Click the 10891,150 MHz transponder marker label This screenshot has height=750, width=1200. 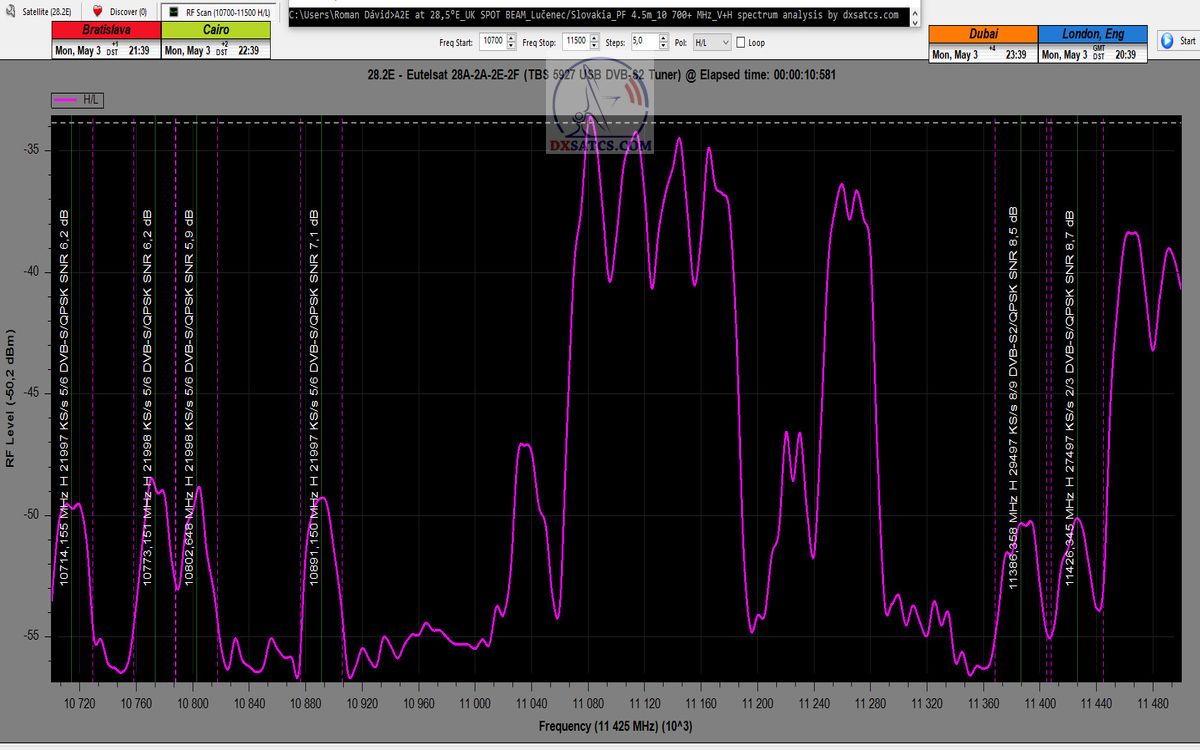[314, 400]
